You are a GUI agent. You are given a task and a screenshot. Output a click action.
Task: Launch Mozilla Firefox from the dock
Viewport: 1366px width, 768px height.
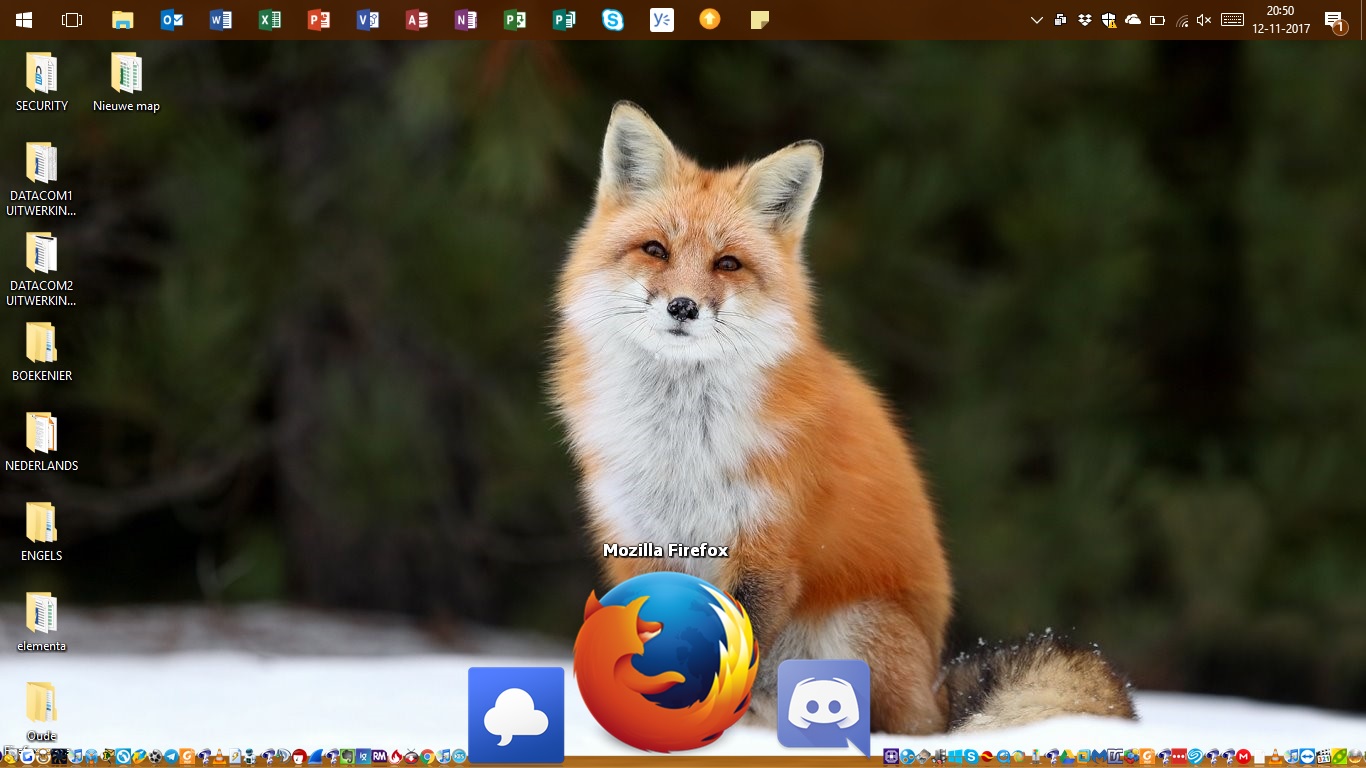[666, 662]
